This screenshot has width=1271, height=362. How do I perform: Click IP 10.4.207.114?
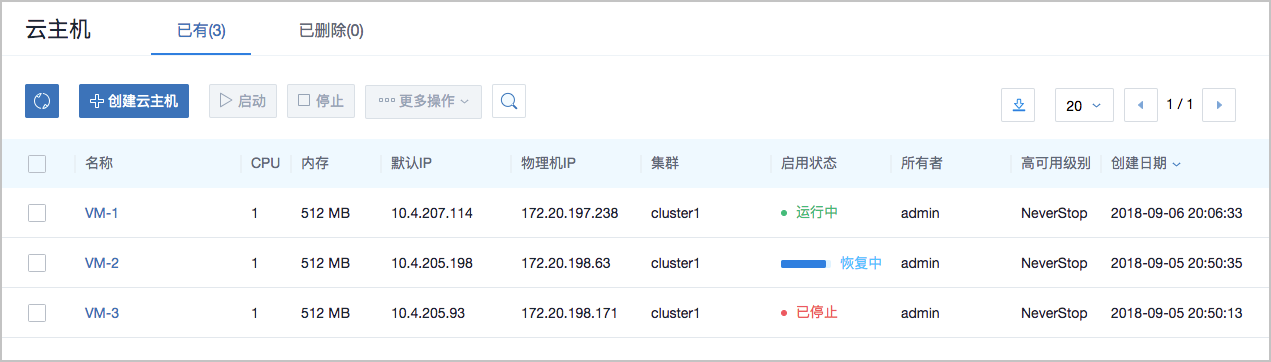click(432, 213)
